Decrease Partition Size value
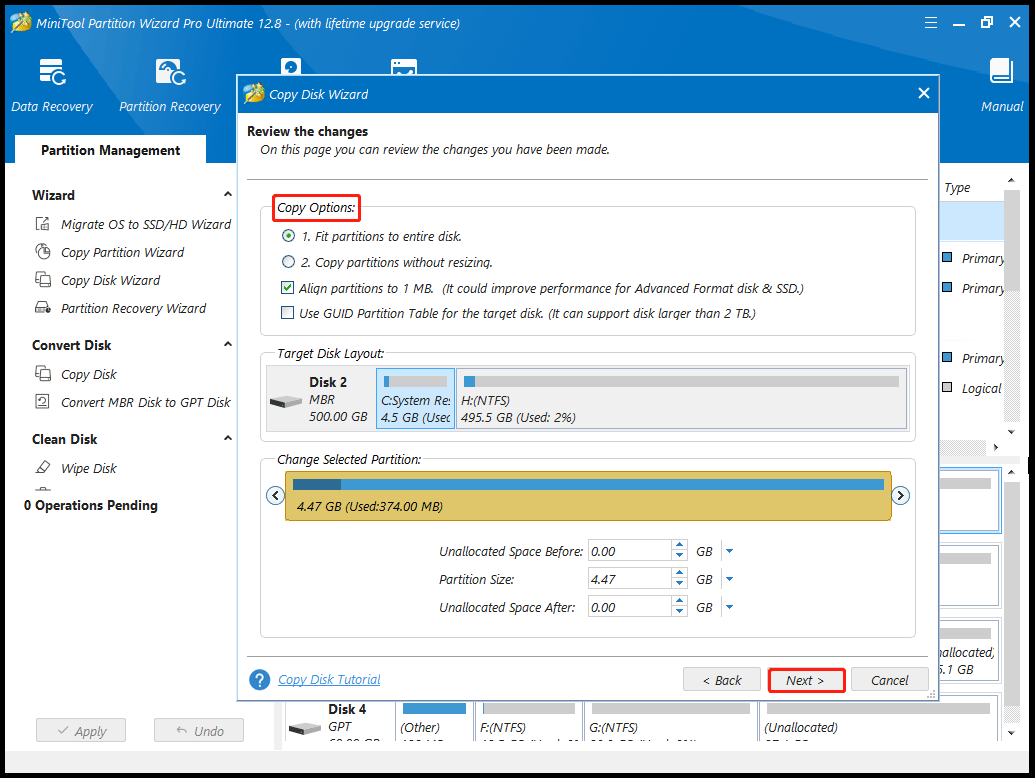The width and height of the screenshot is (1035, 778). tap(680, 585)
